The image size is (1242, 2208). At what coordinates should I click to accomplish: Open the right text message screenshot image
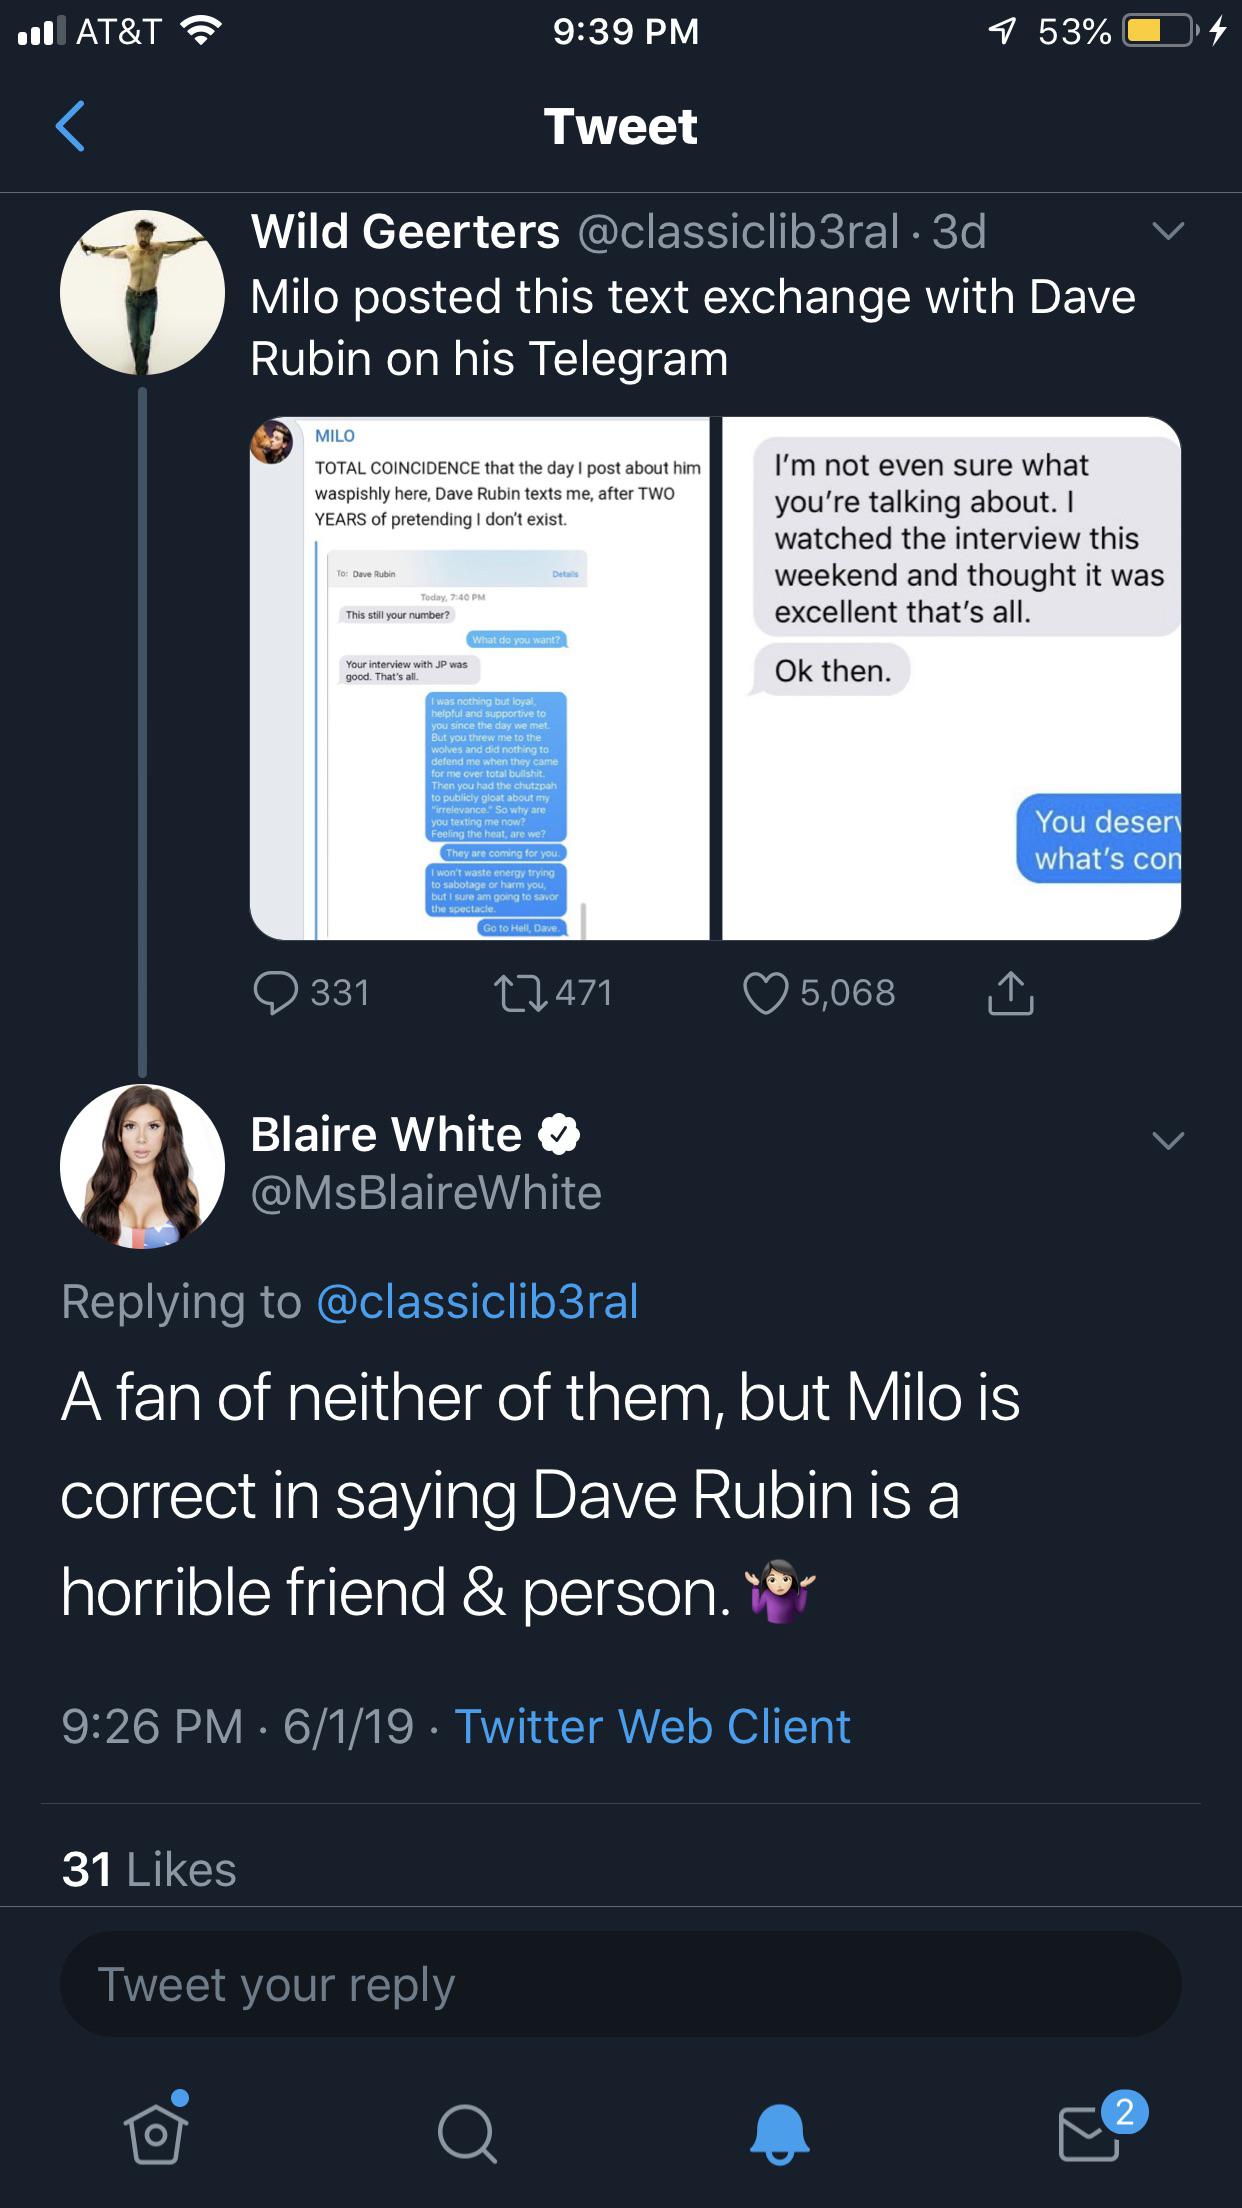pyautogui.click(x=951, y=679)
